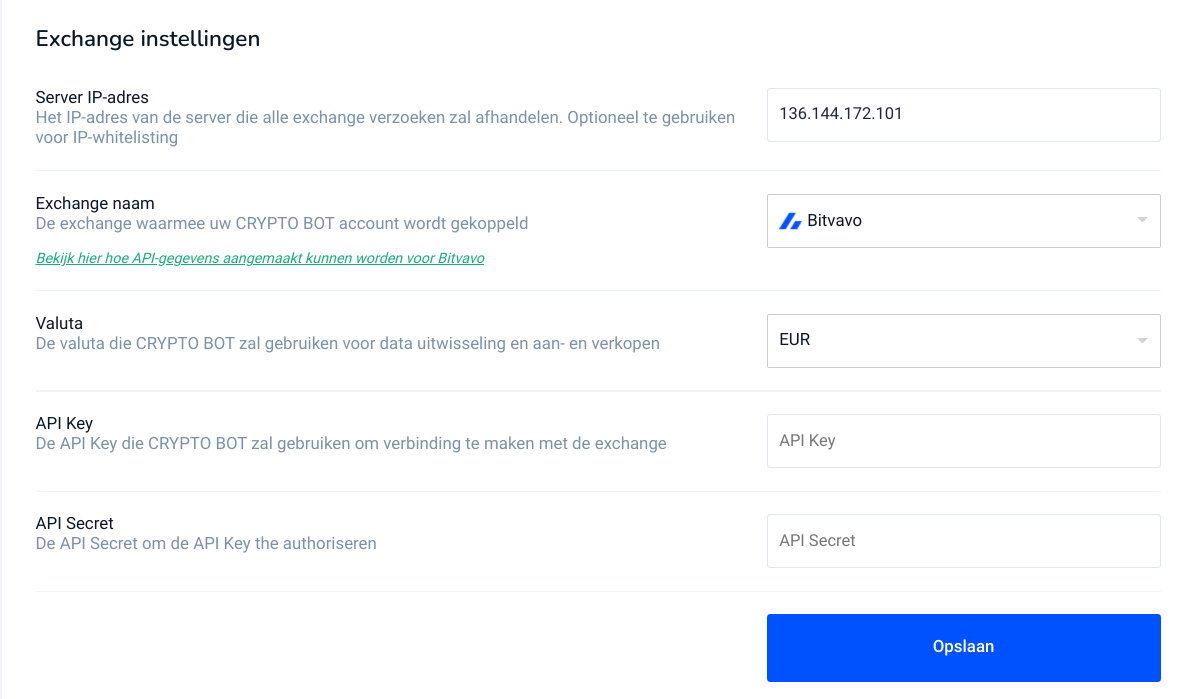
Task: Open the Exchange naam dropdown
Action: coord(963,220)
